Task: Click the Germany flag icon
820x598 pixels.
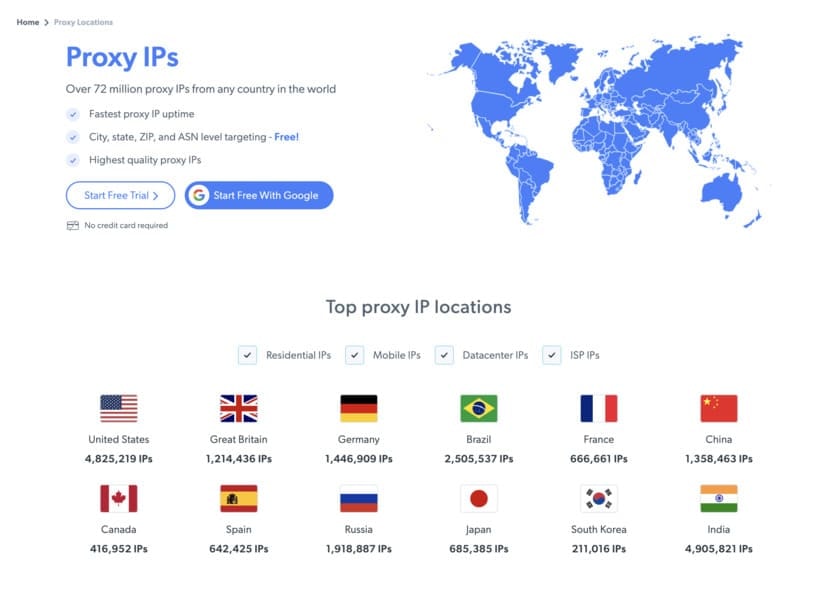Action: 359,408
